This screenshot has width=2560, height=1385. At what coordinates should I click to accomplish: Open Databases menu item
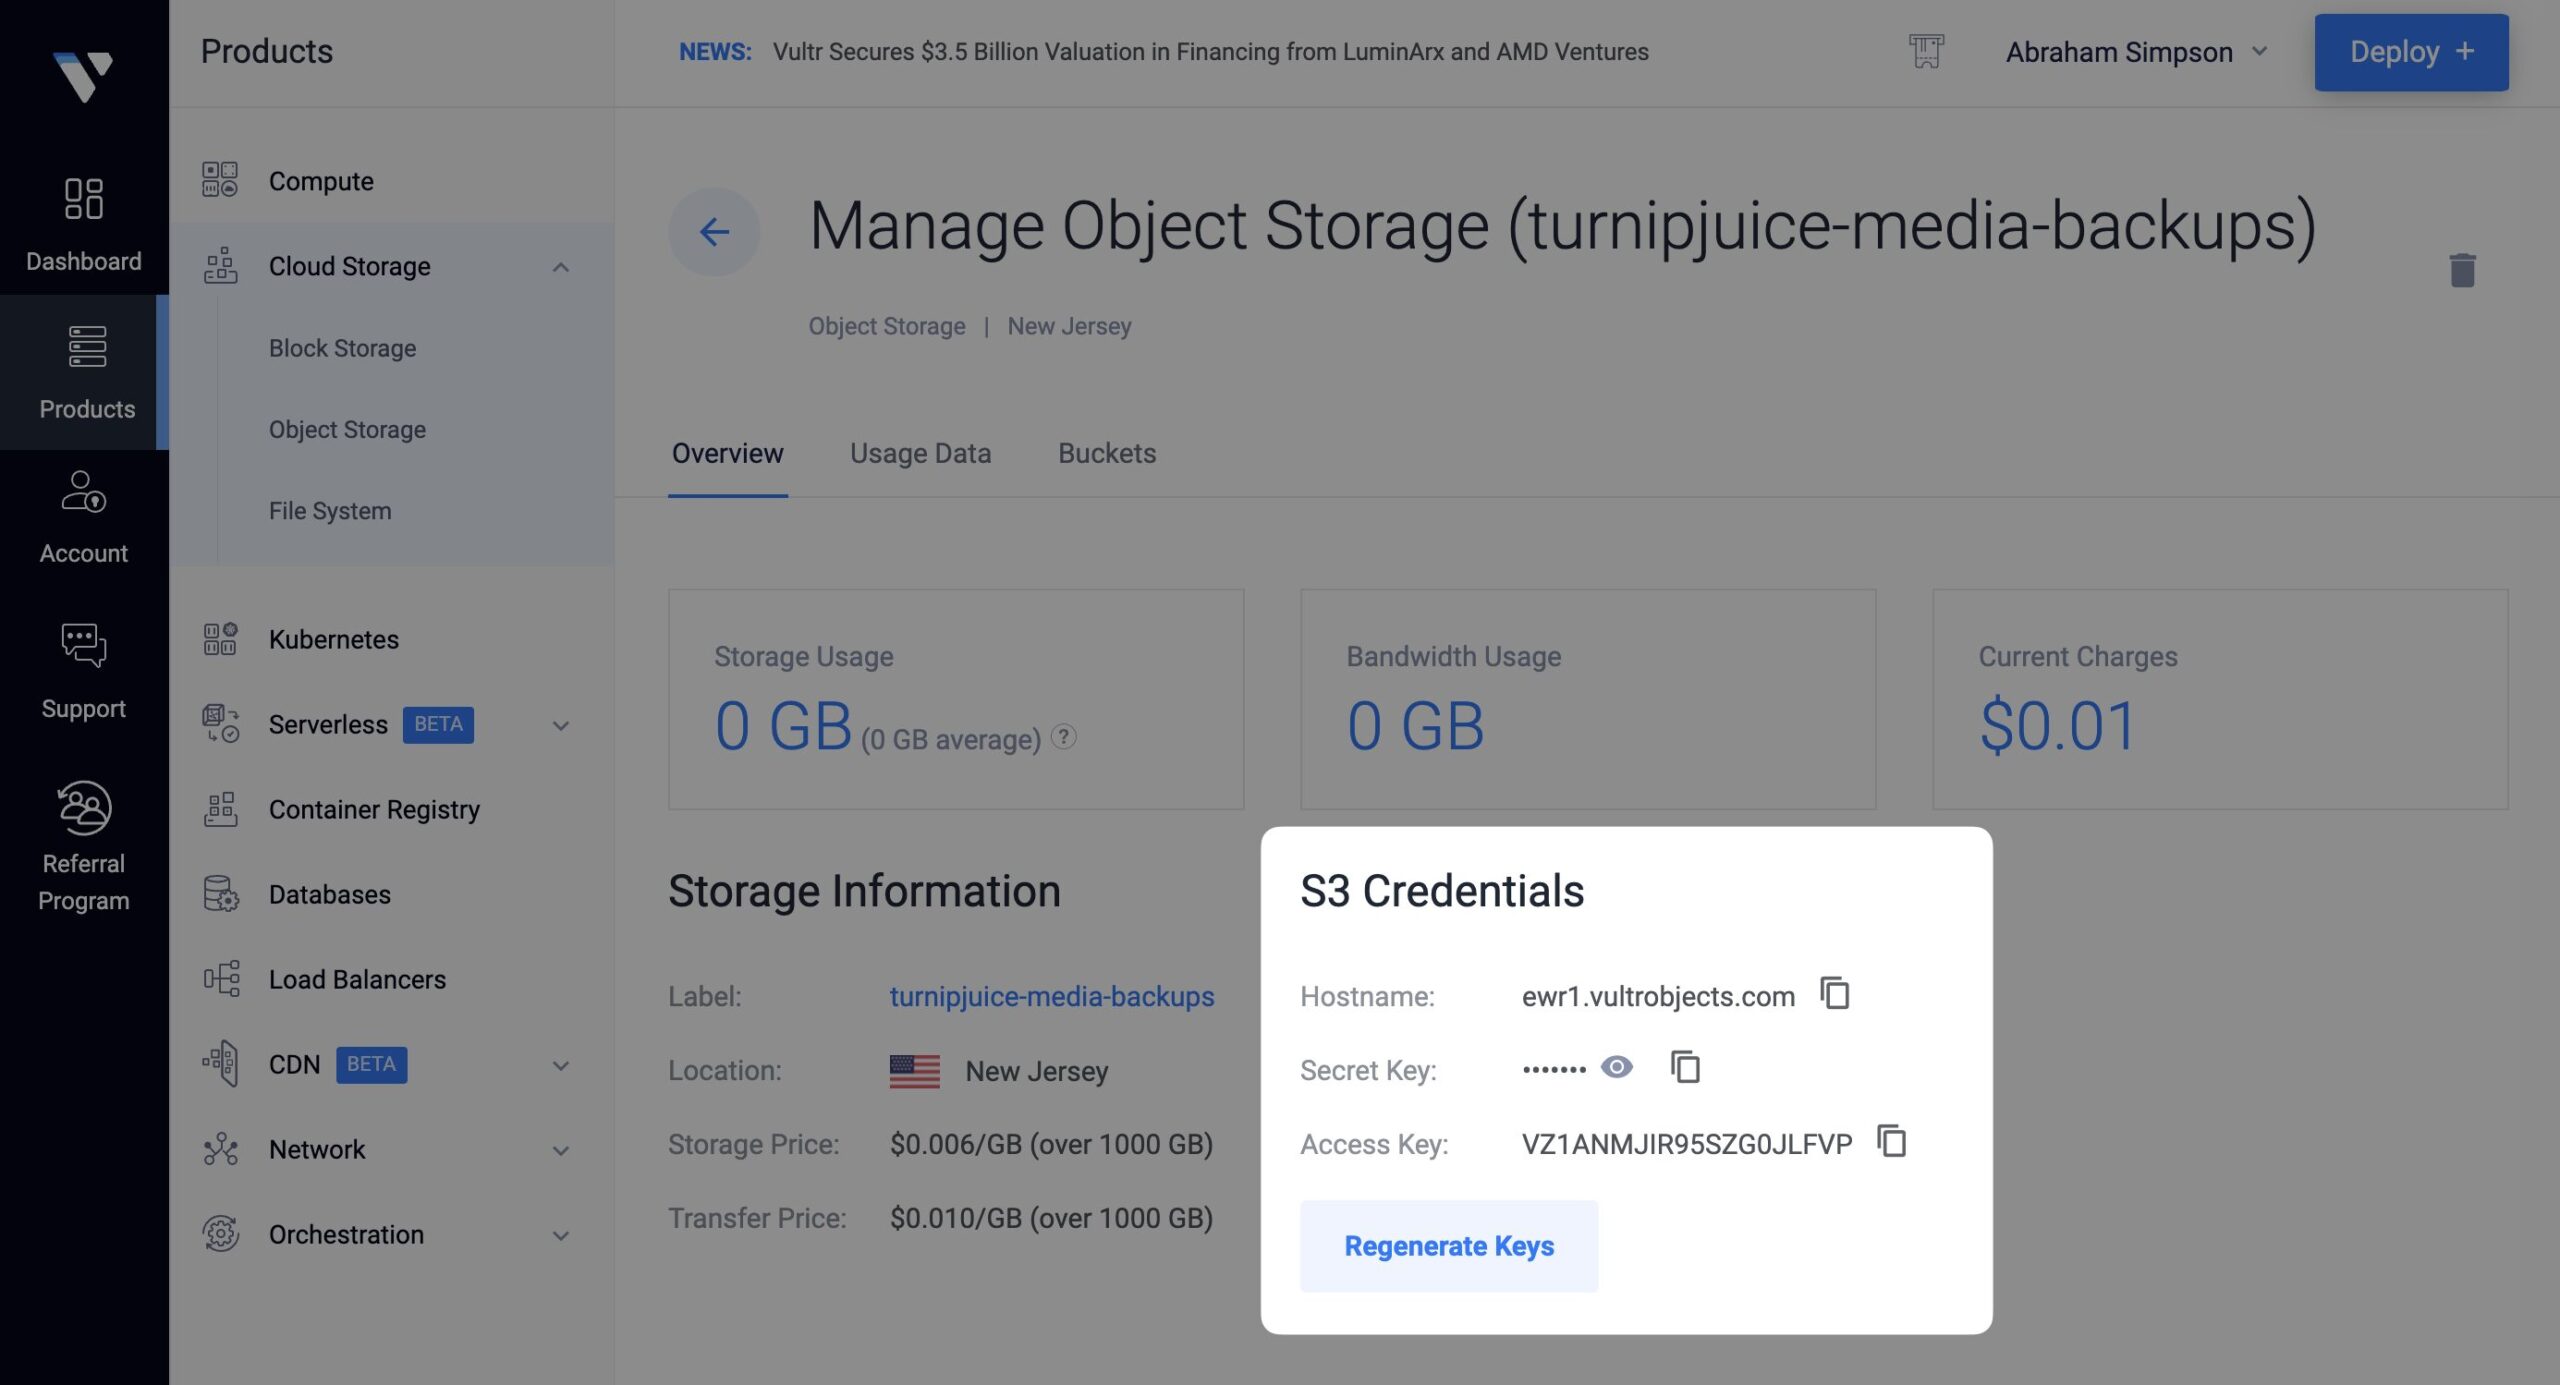coord(329,894)
